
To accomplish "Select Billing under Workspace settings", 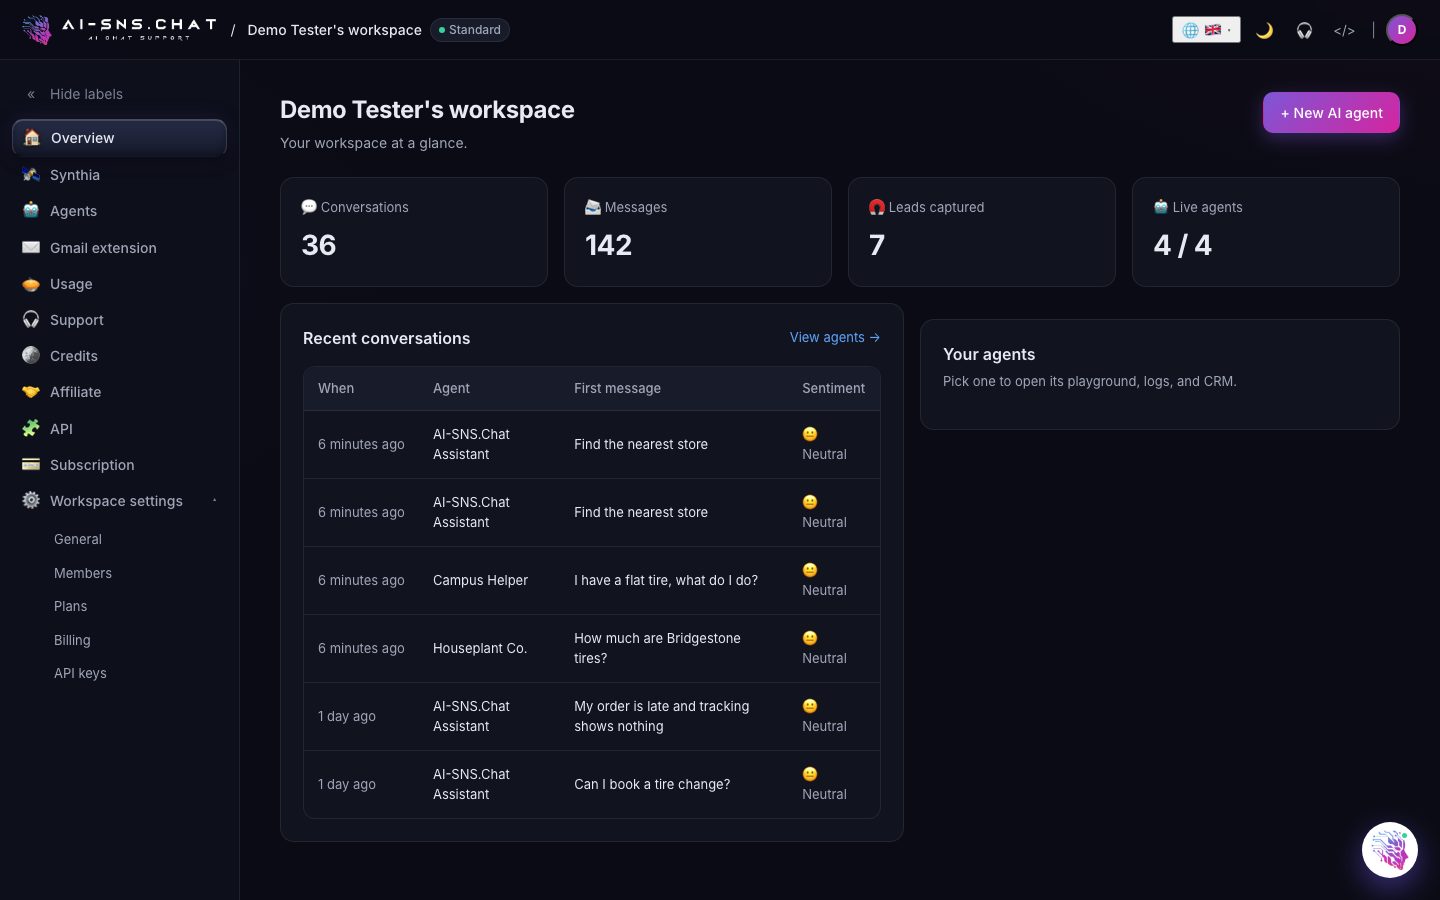I will tap(72, 640).
